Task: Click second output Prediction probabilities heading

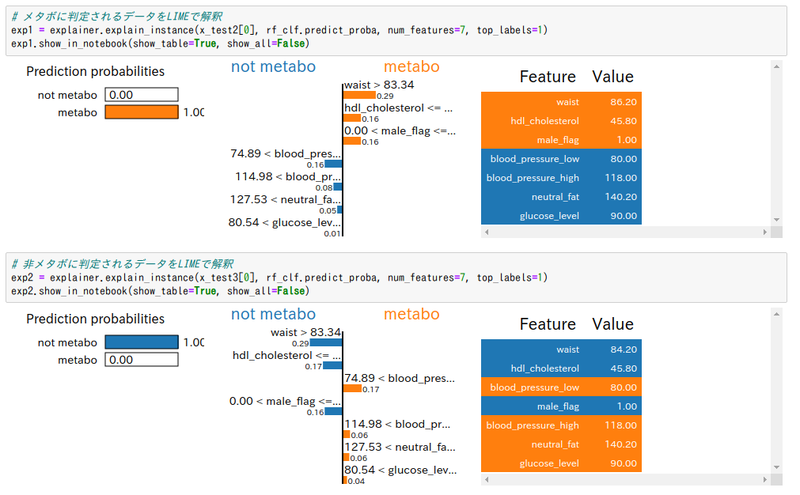Action: click(x=95, y=319)
